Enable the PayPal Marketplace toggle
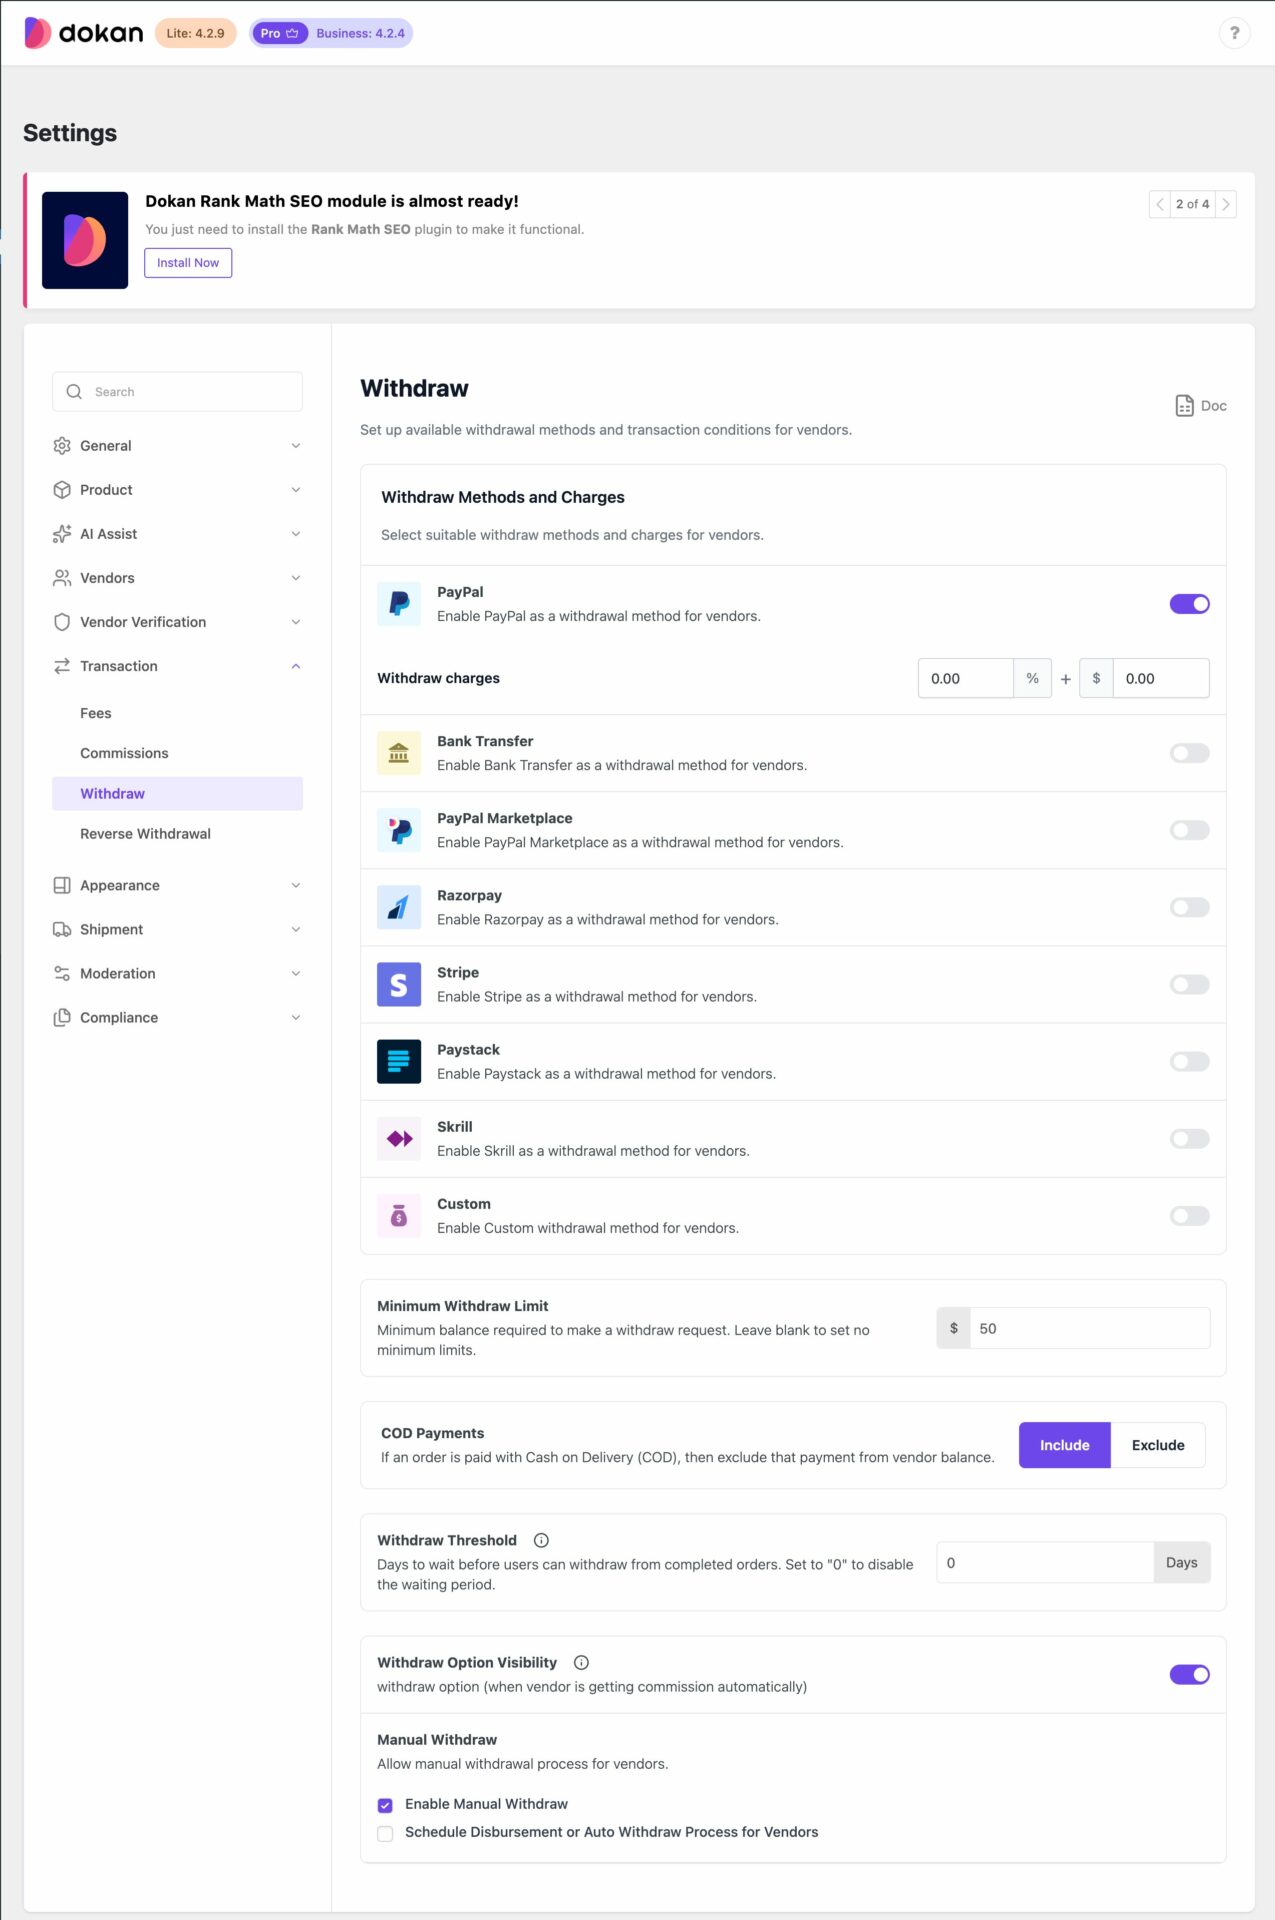 (x=1189, y=830)
